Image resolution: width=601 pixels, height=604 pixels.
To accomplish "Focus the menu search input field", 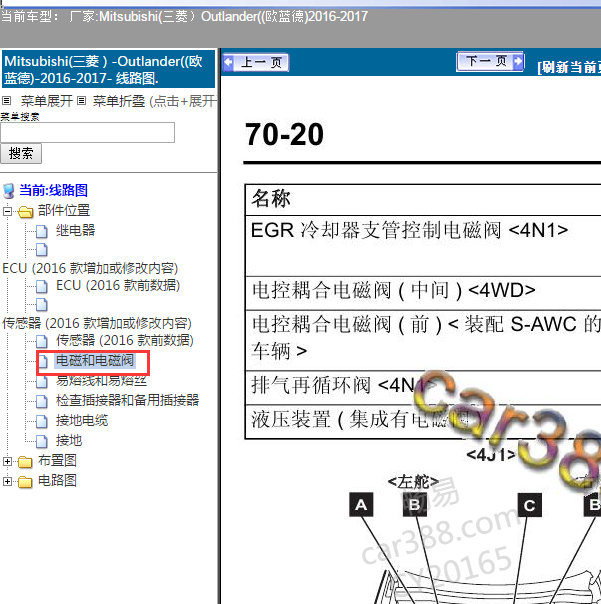I will tap(87, 133).
